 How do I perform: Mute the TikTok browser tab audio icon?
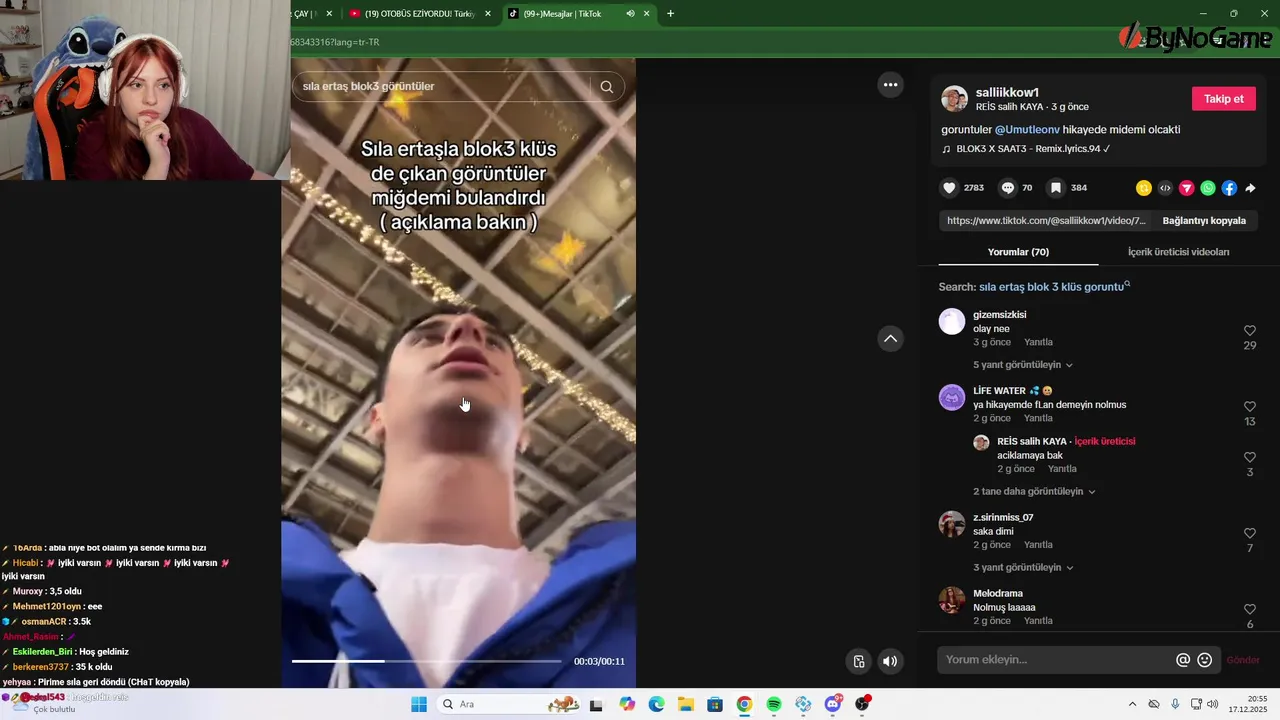630,14
